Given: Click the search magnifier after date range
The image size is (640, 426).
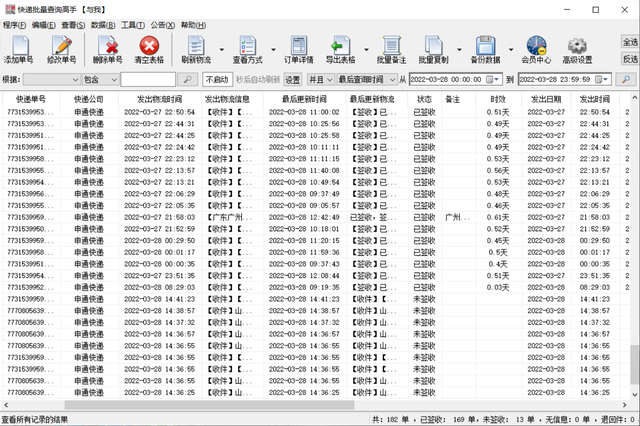Looking at the screenshot, I should [x=626, y=79].
